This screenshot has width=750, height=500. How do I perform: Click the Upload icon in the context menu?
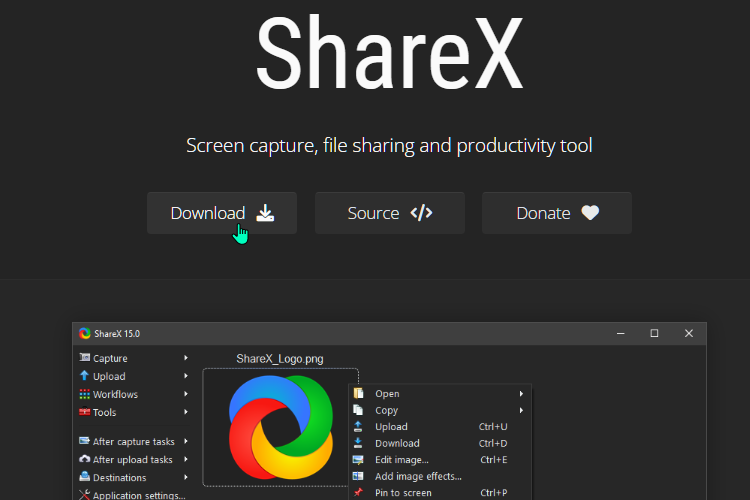(x=358, y=426)
